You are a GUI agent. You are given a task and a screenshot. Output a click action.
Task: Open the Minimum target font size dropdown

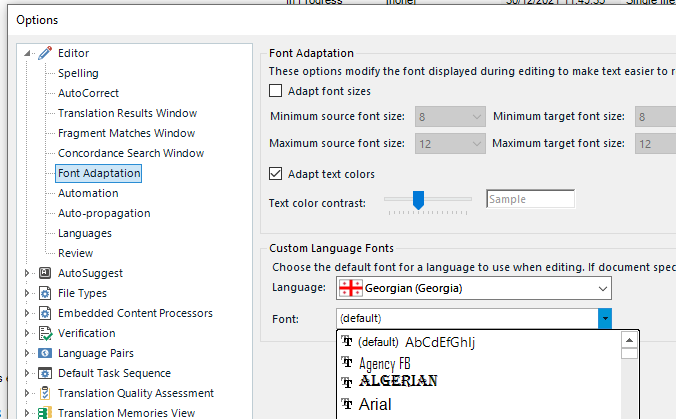click(655, 116)
